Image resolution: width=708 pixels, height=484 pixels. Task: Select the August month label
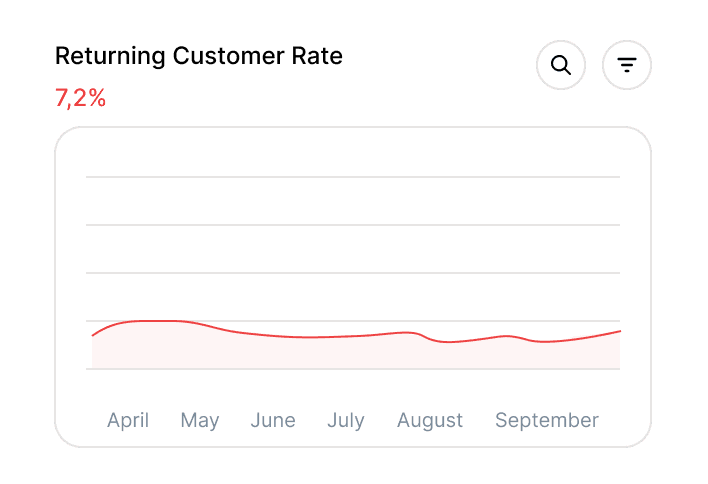click(430, 420)
